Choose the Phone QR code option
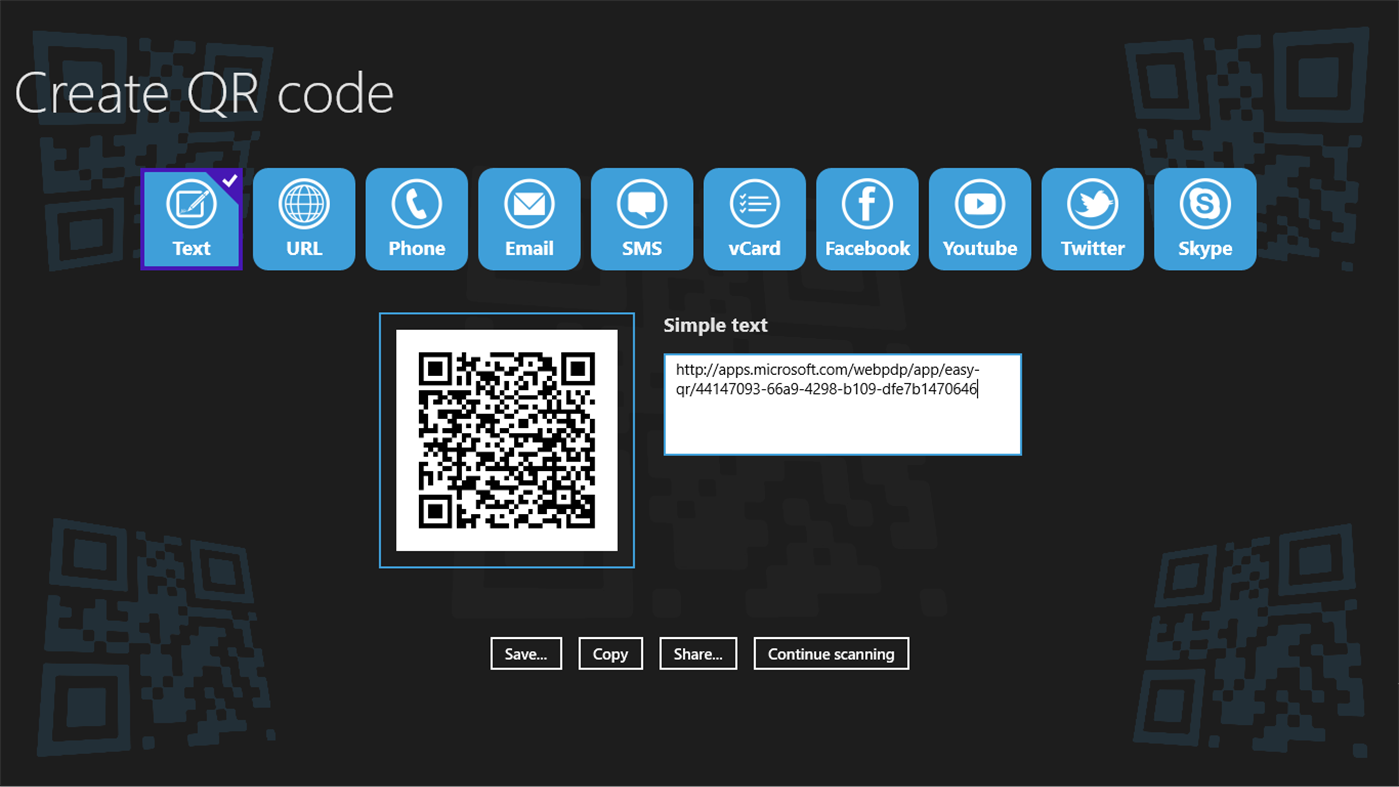This screenshot has height=787, width=1399. pos(416,219)
